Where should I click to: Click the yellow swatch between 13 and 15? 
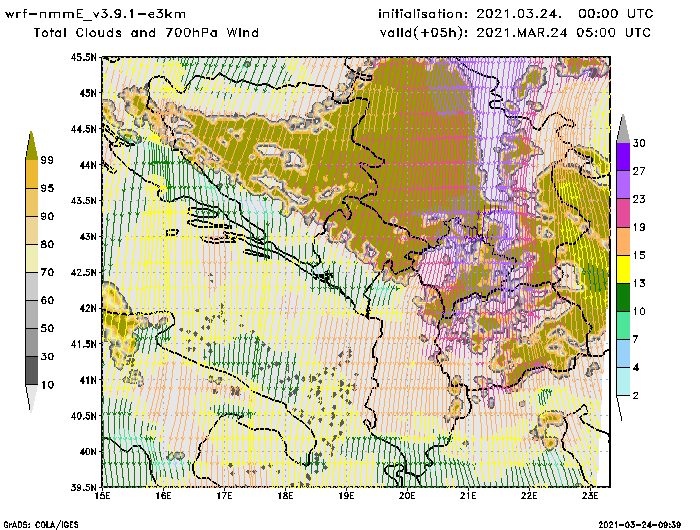[x=623, y=269]
